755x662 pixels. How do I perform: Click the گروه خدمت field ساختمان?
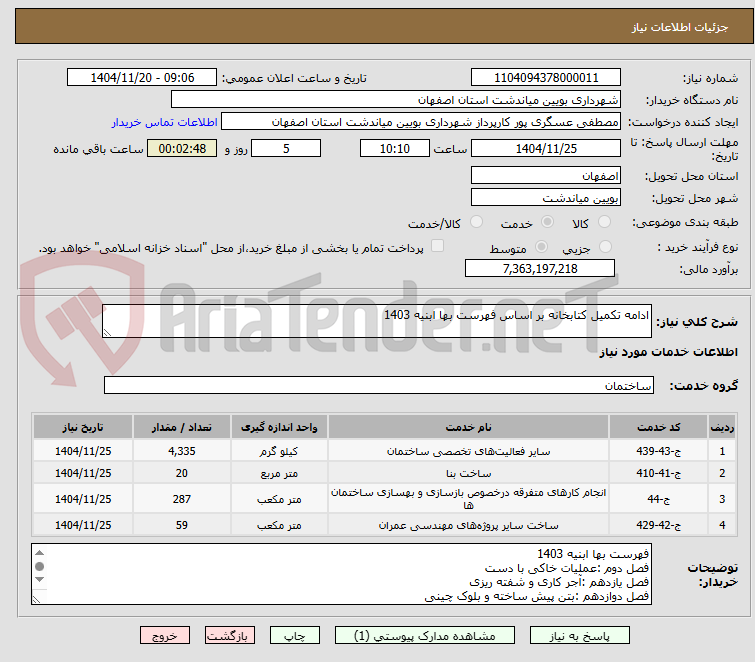(x=378, y=385)
